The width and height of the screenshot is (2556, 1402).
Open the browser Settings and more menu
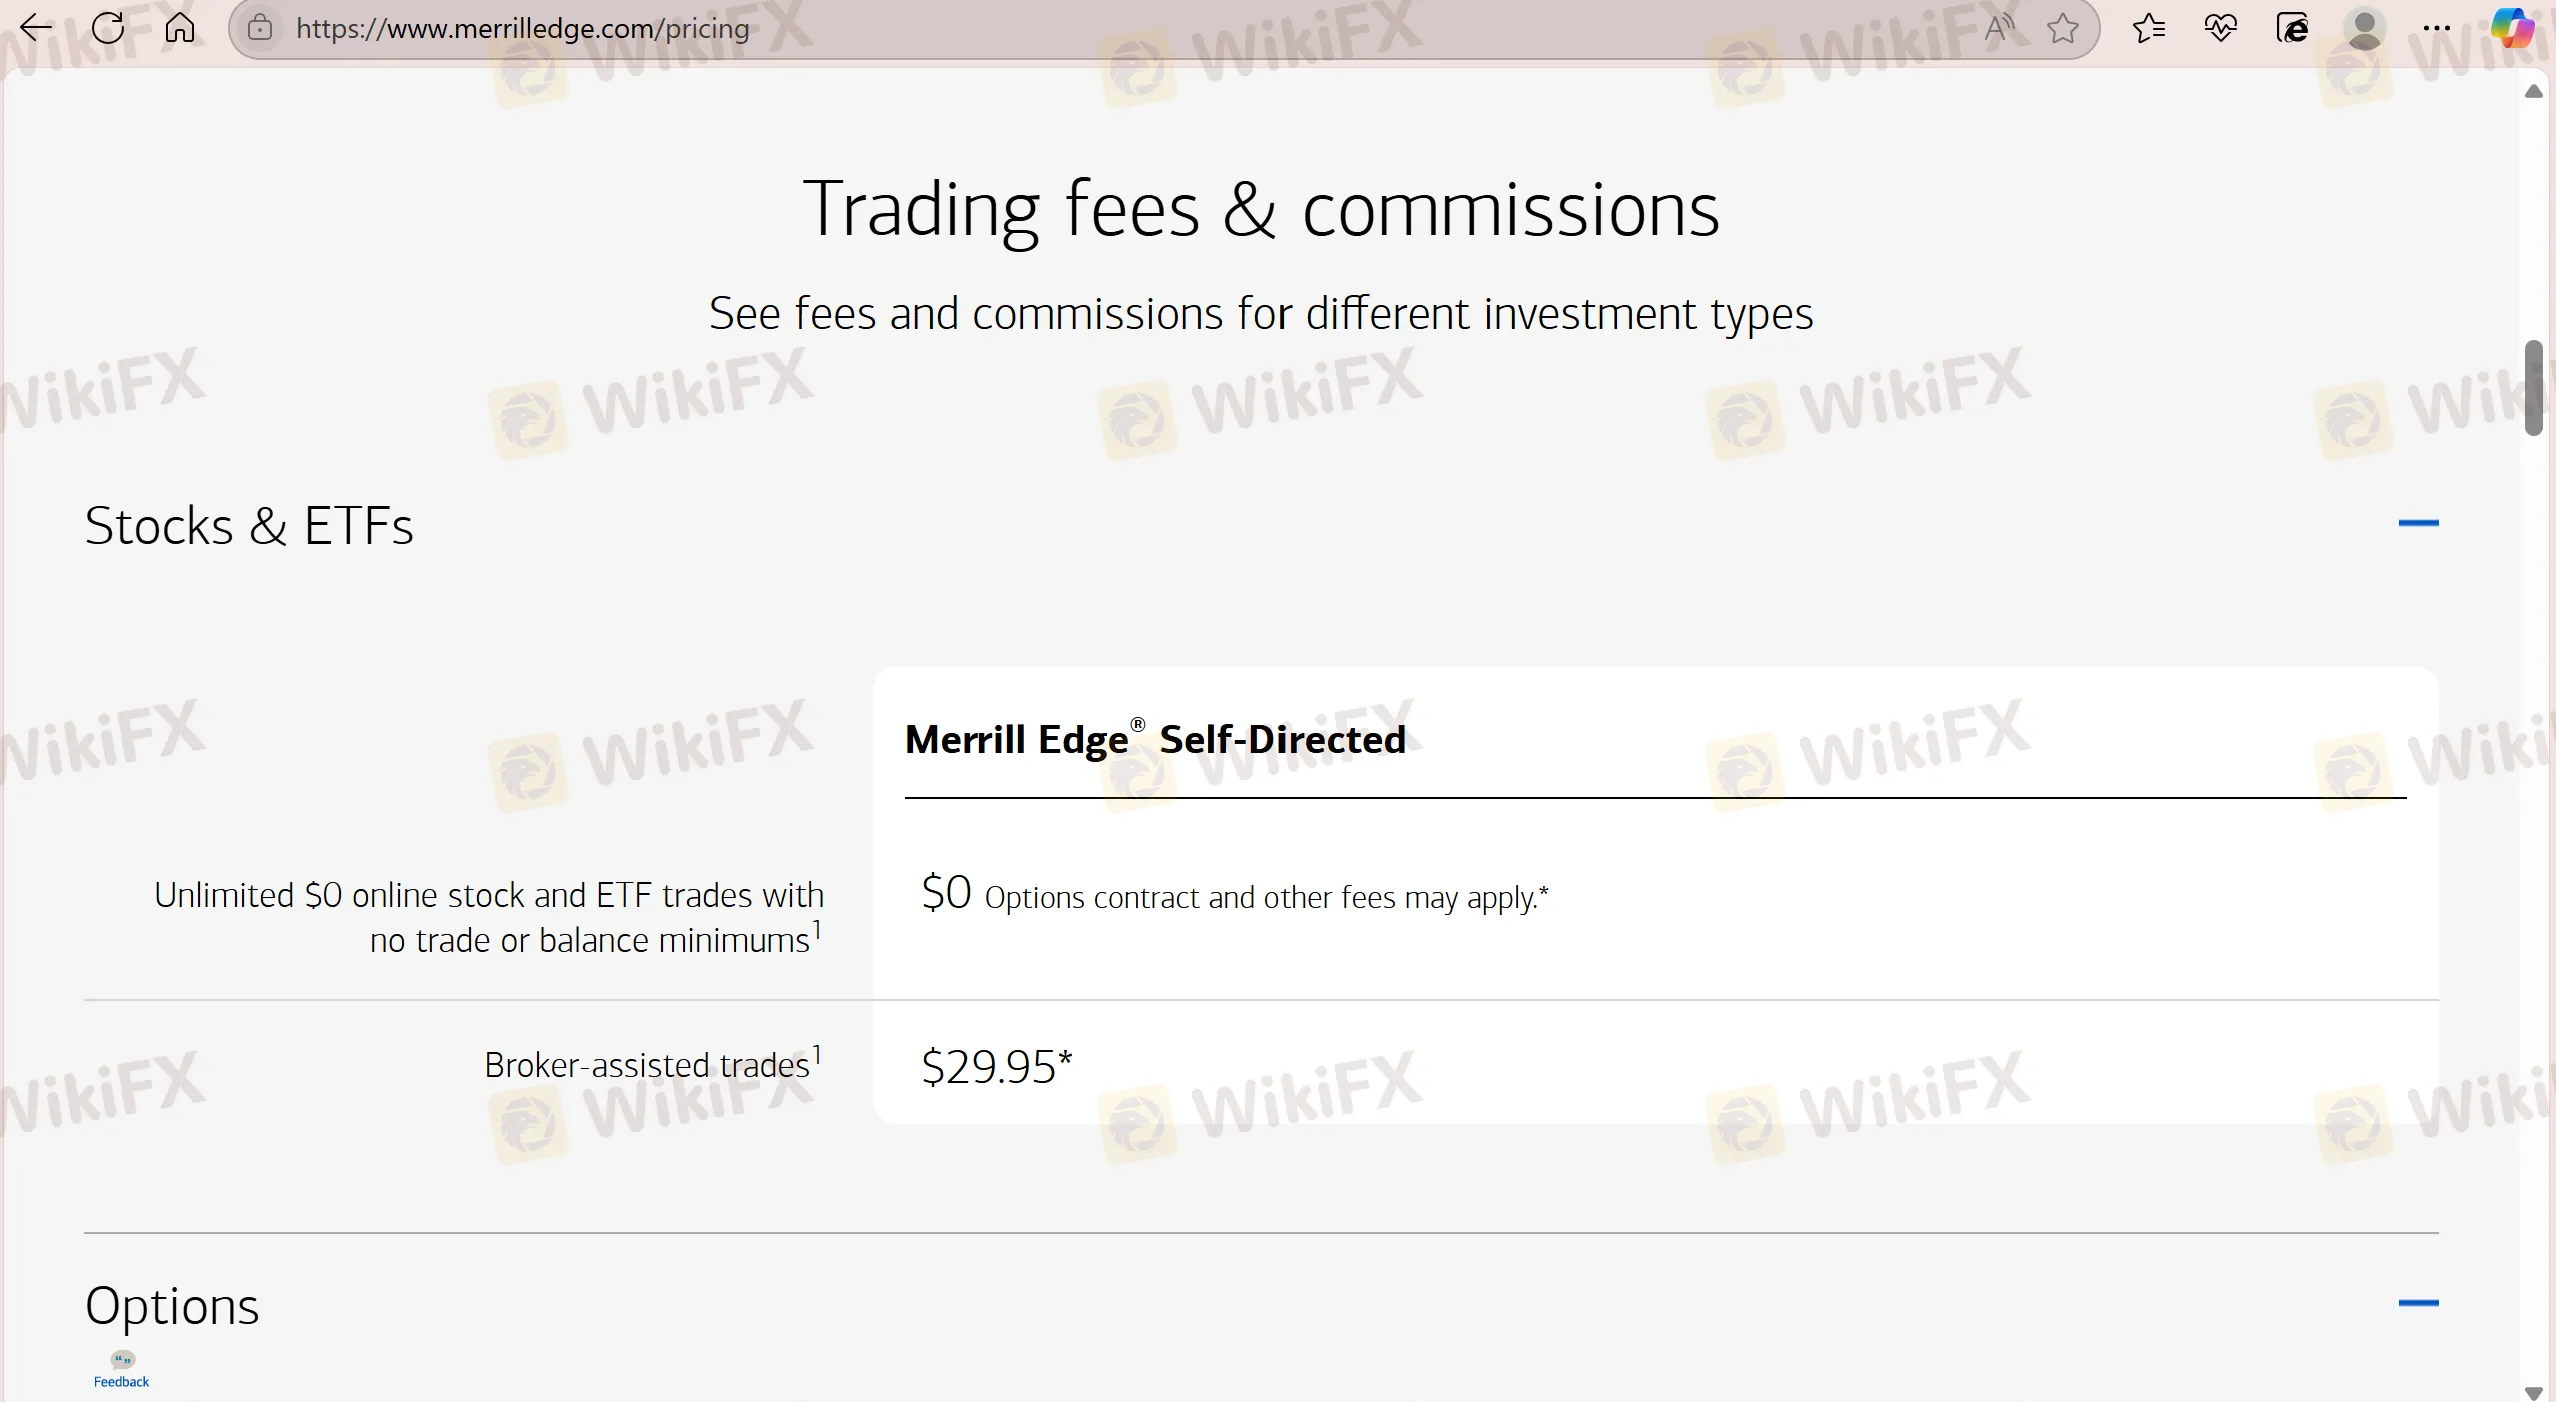coord(2437,28)
